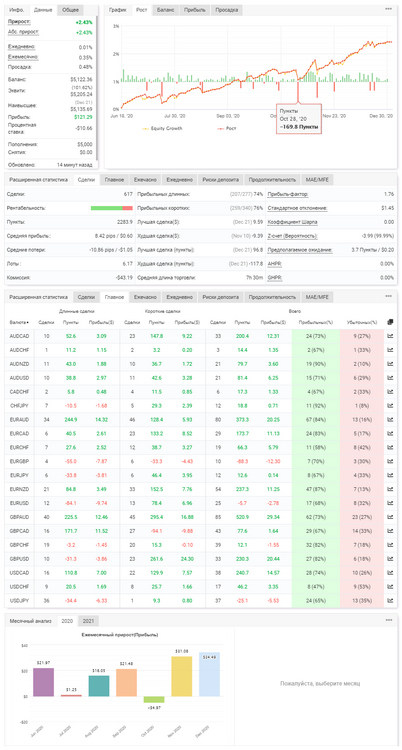Open CADCHF row chart icon
Viewport: 402px width, 750px height.
pyautogui.click(x=390, y=392)
